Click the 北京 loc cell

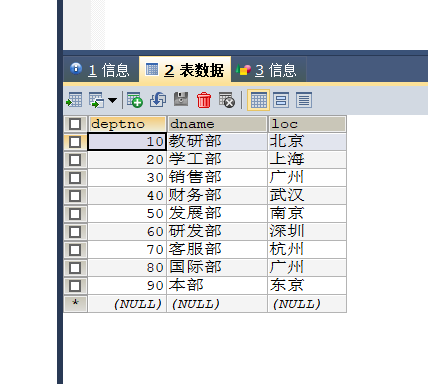pos(307,142)
